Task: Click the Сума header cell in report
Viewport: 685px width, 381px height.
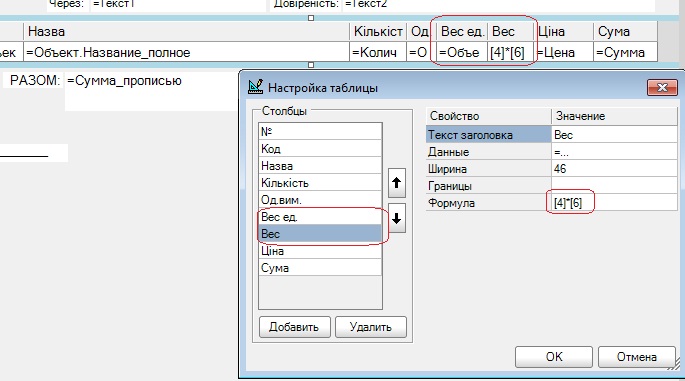Action: pos(626,31)
